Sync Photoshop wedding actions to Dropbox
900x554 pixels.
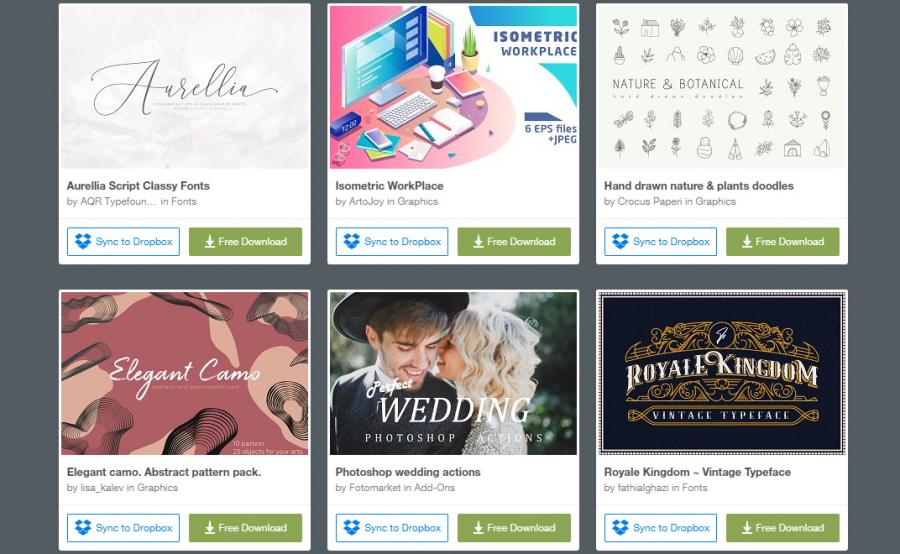point(392,528)
